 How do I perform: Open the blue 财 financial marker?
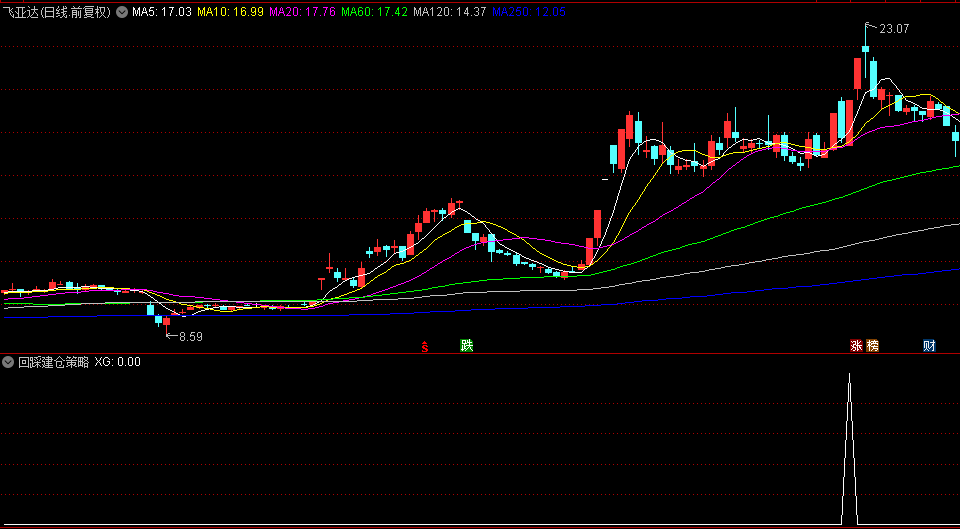point(929,346)
